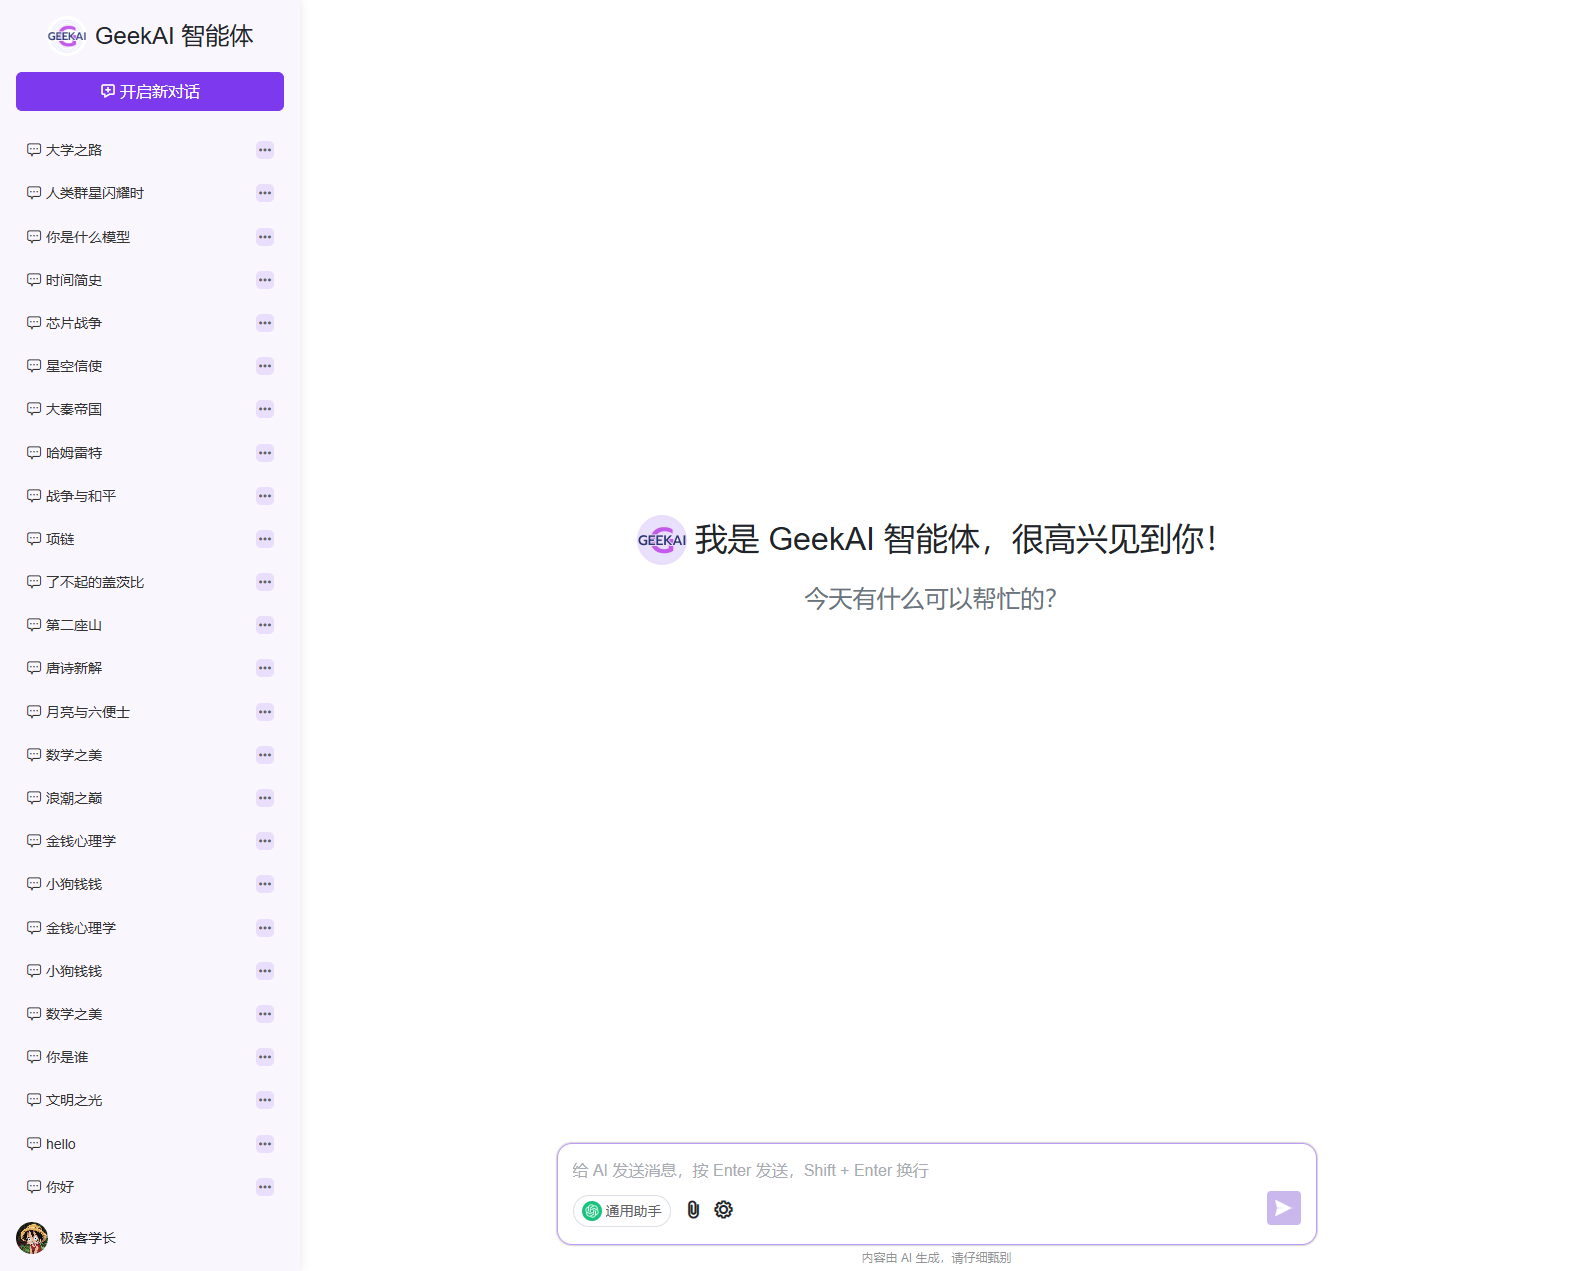Open the 唐诗新解 conversation
The image size is (1573, 1271).
(x=150, y=668)
